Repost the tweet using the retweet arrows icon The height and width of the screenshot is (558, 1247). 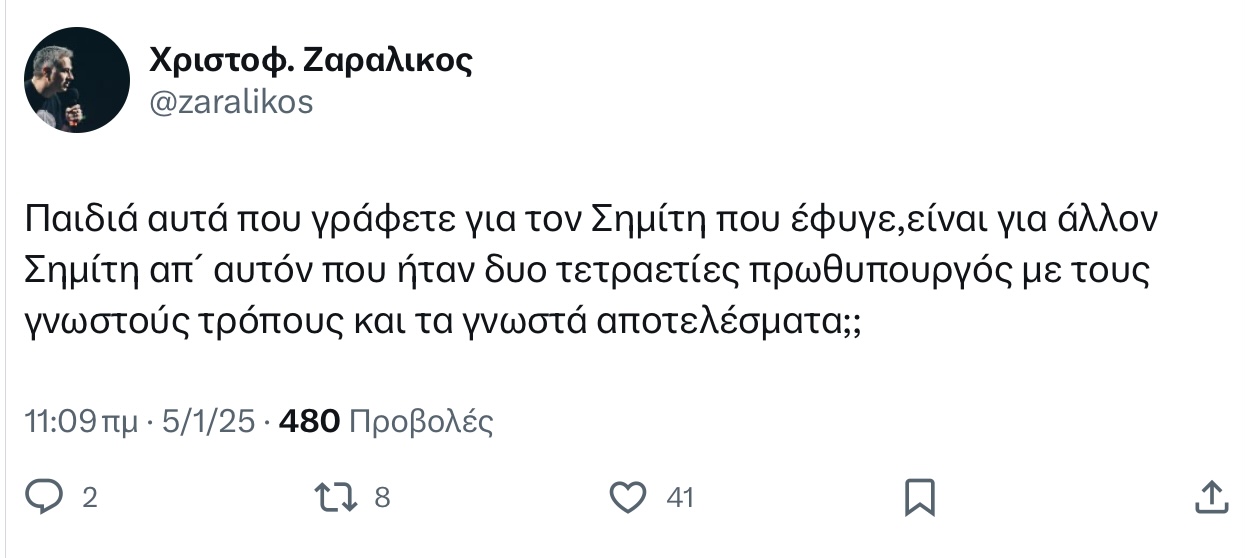[x=333, y=497]
